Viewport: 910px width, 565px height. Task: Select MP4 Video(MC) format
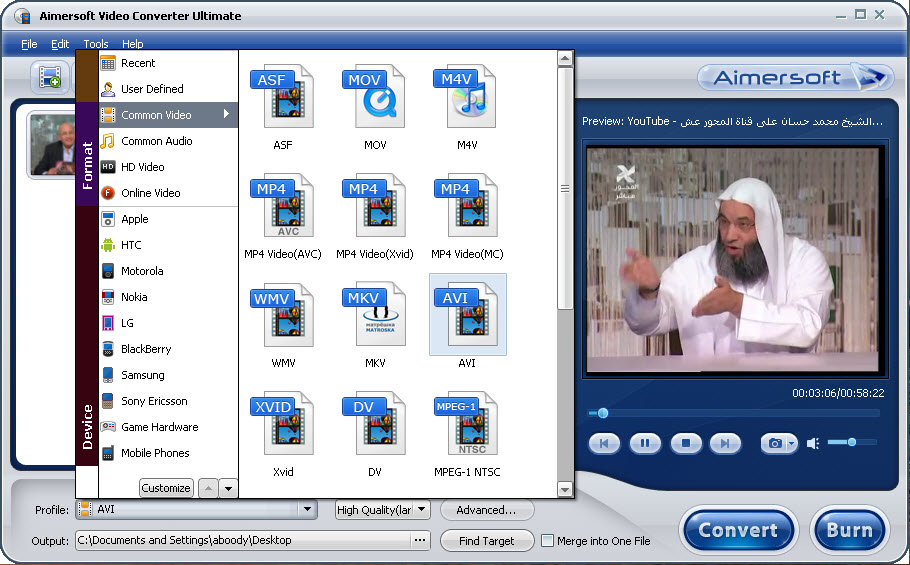point(466,206)
